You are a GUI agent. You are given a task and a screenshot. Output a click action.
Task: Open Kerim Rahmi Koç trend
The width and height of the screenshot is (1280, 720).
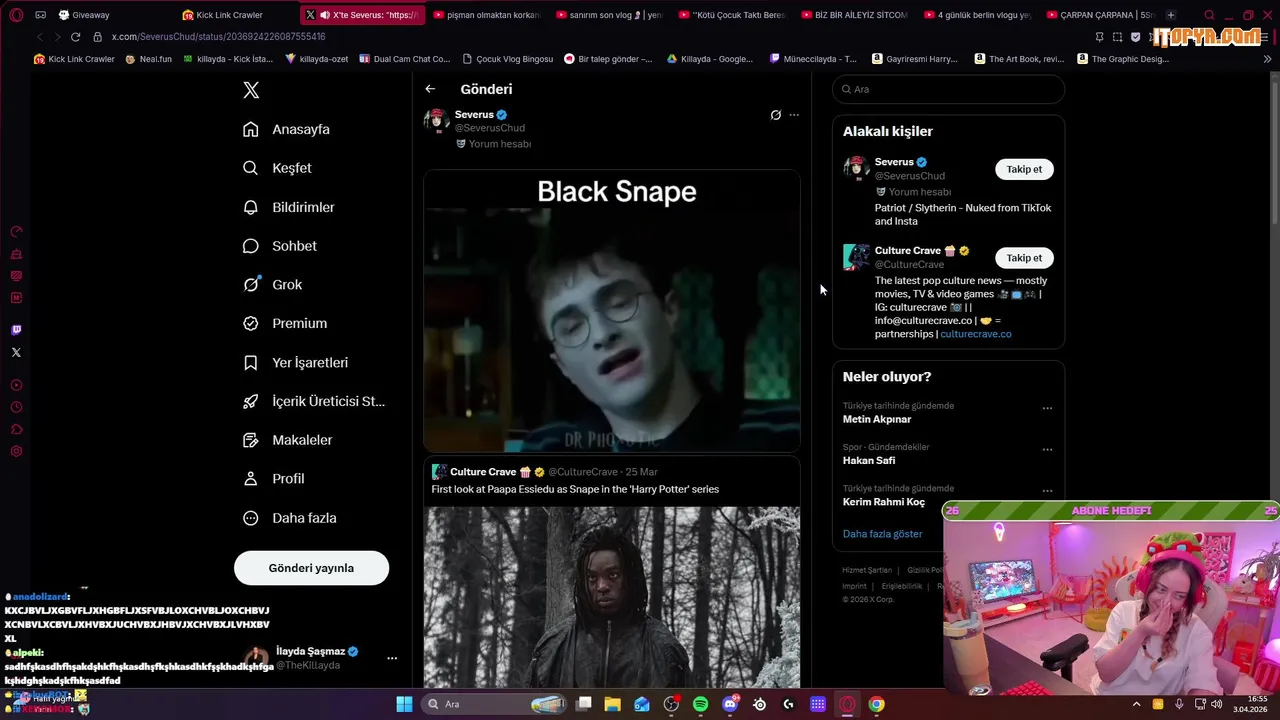tap(884, 502)
